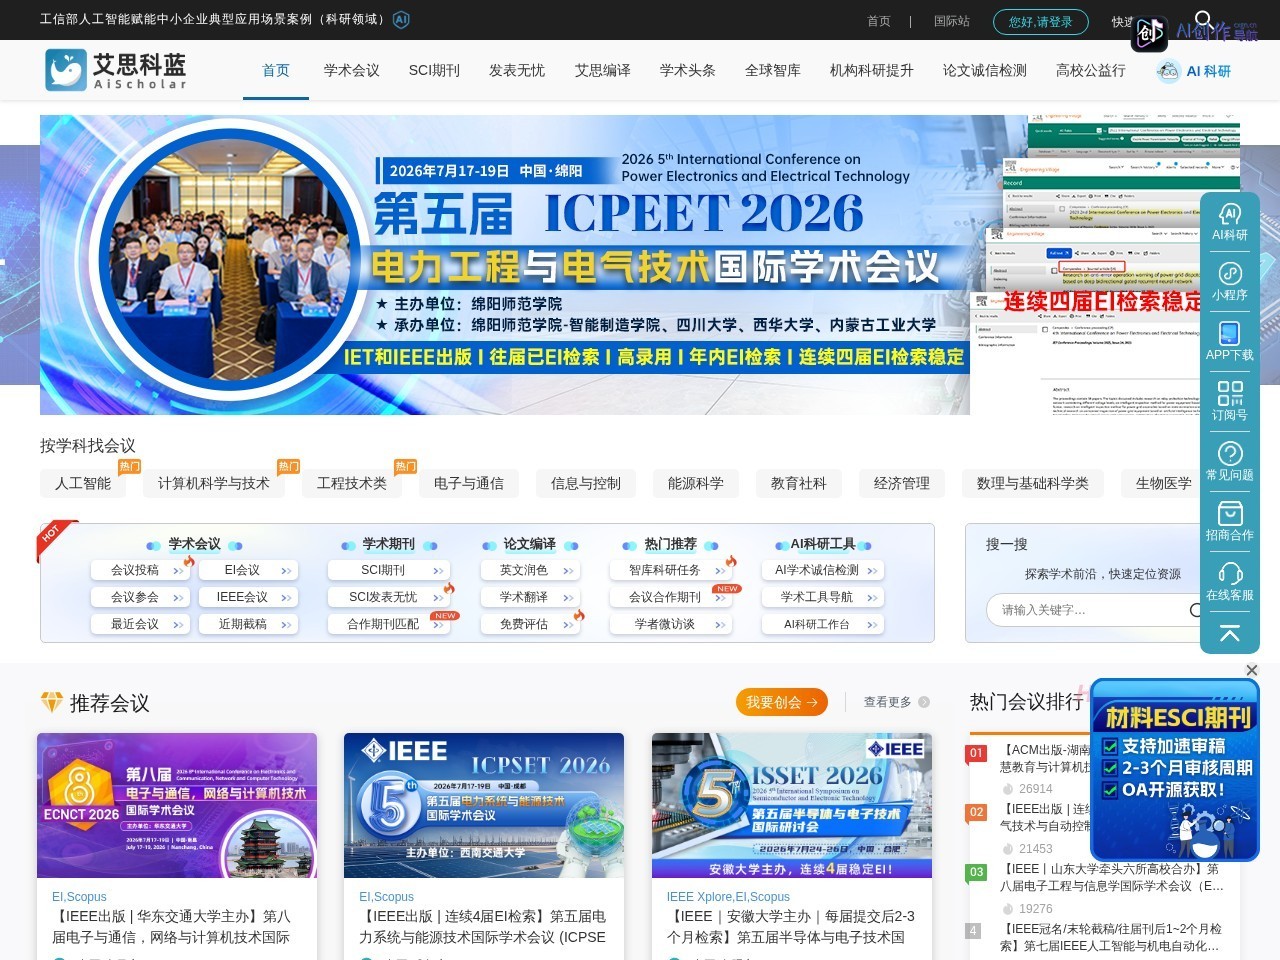This screenshot has height=960, width=1280.
Task: Open 小程序 in the floating sidebar
Action: (1230, 282)
